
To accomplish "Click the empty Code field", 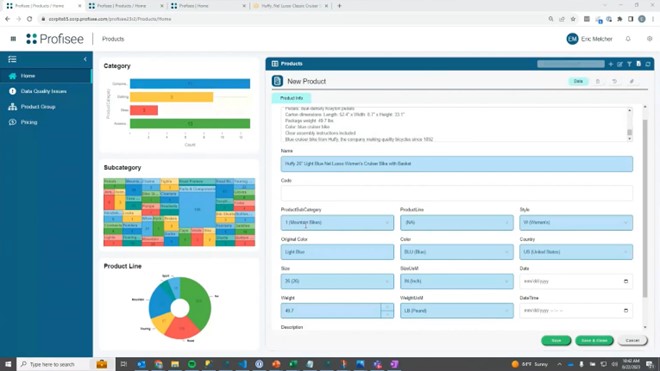I will click(x=457, y=193).
